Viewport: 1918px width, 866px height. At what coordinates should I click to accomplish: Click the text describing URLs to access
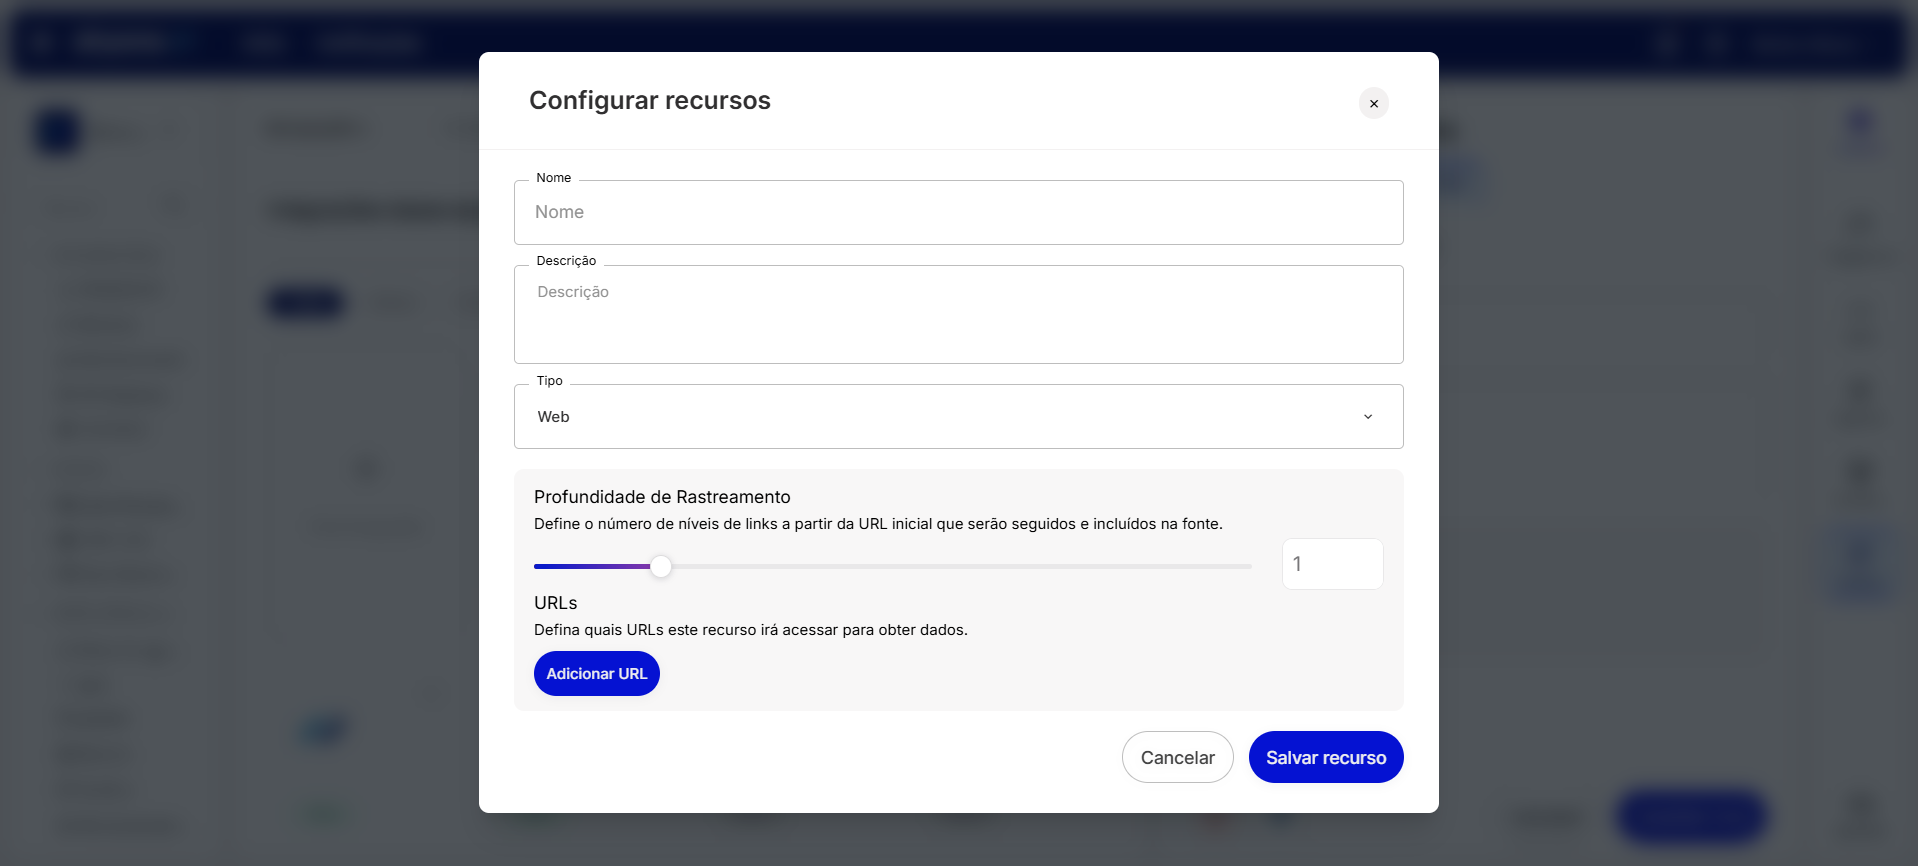[750, 630]
